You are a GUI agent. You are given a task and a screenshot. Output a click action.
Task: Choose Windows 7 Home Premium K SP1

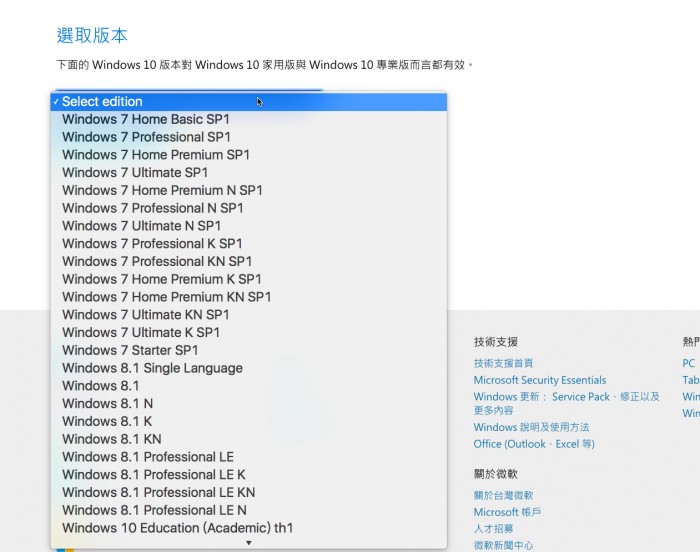[x=249, y=279]
